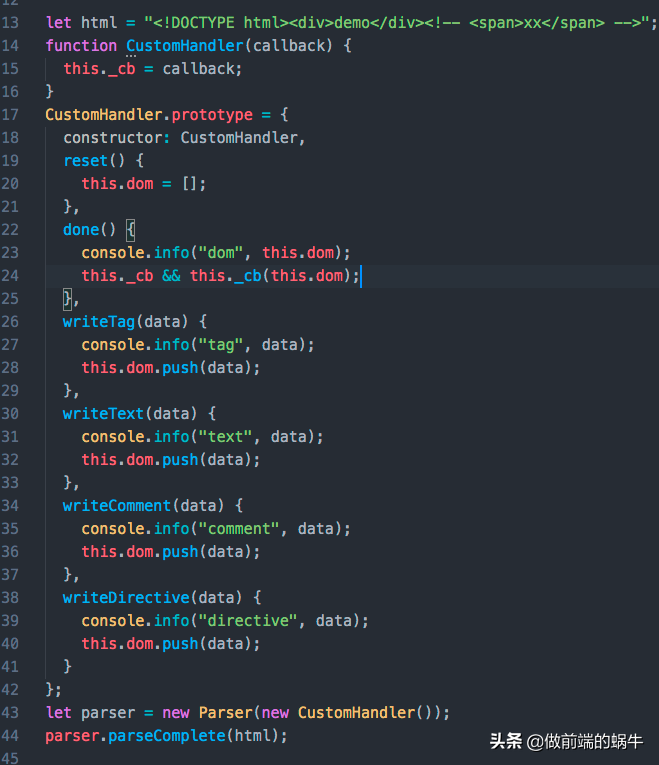
Task: Click the push call on line 40
Action: [180, 644]
